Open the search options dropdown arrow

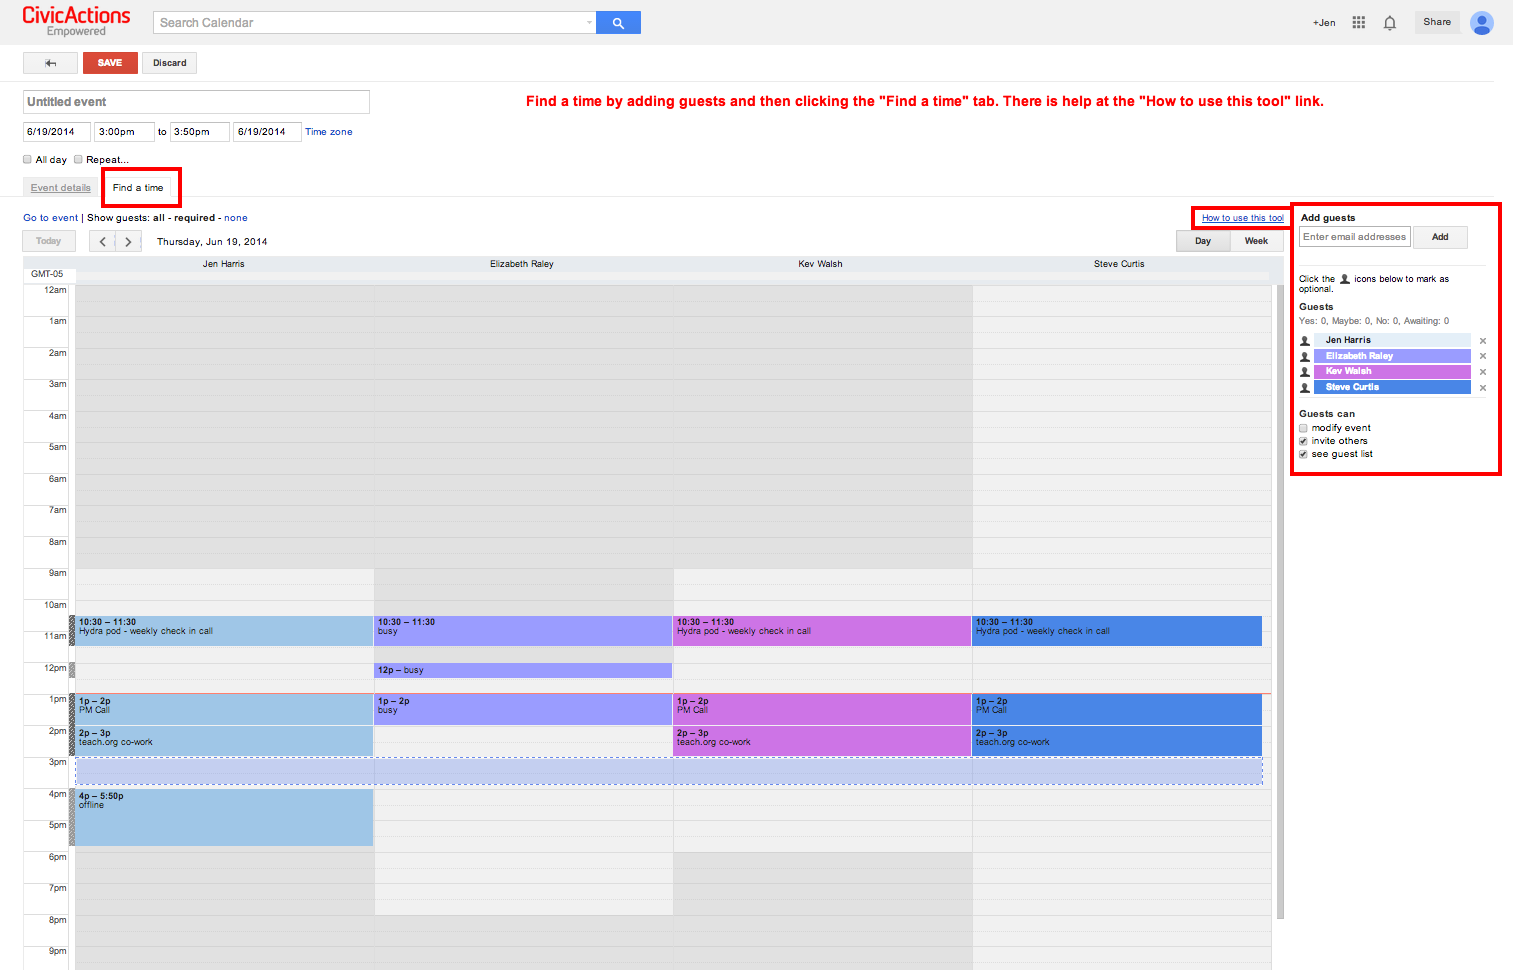click(x=588, y=21)
